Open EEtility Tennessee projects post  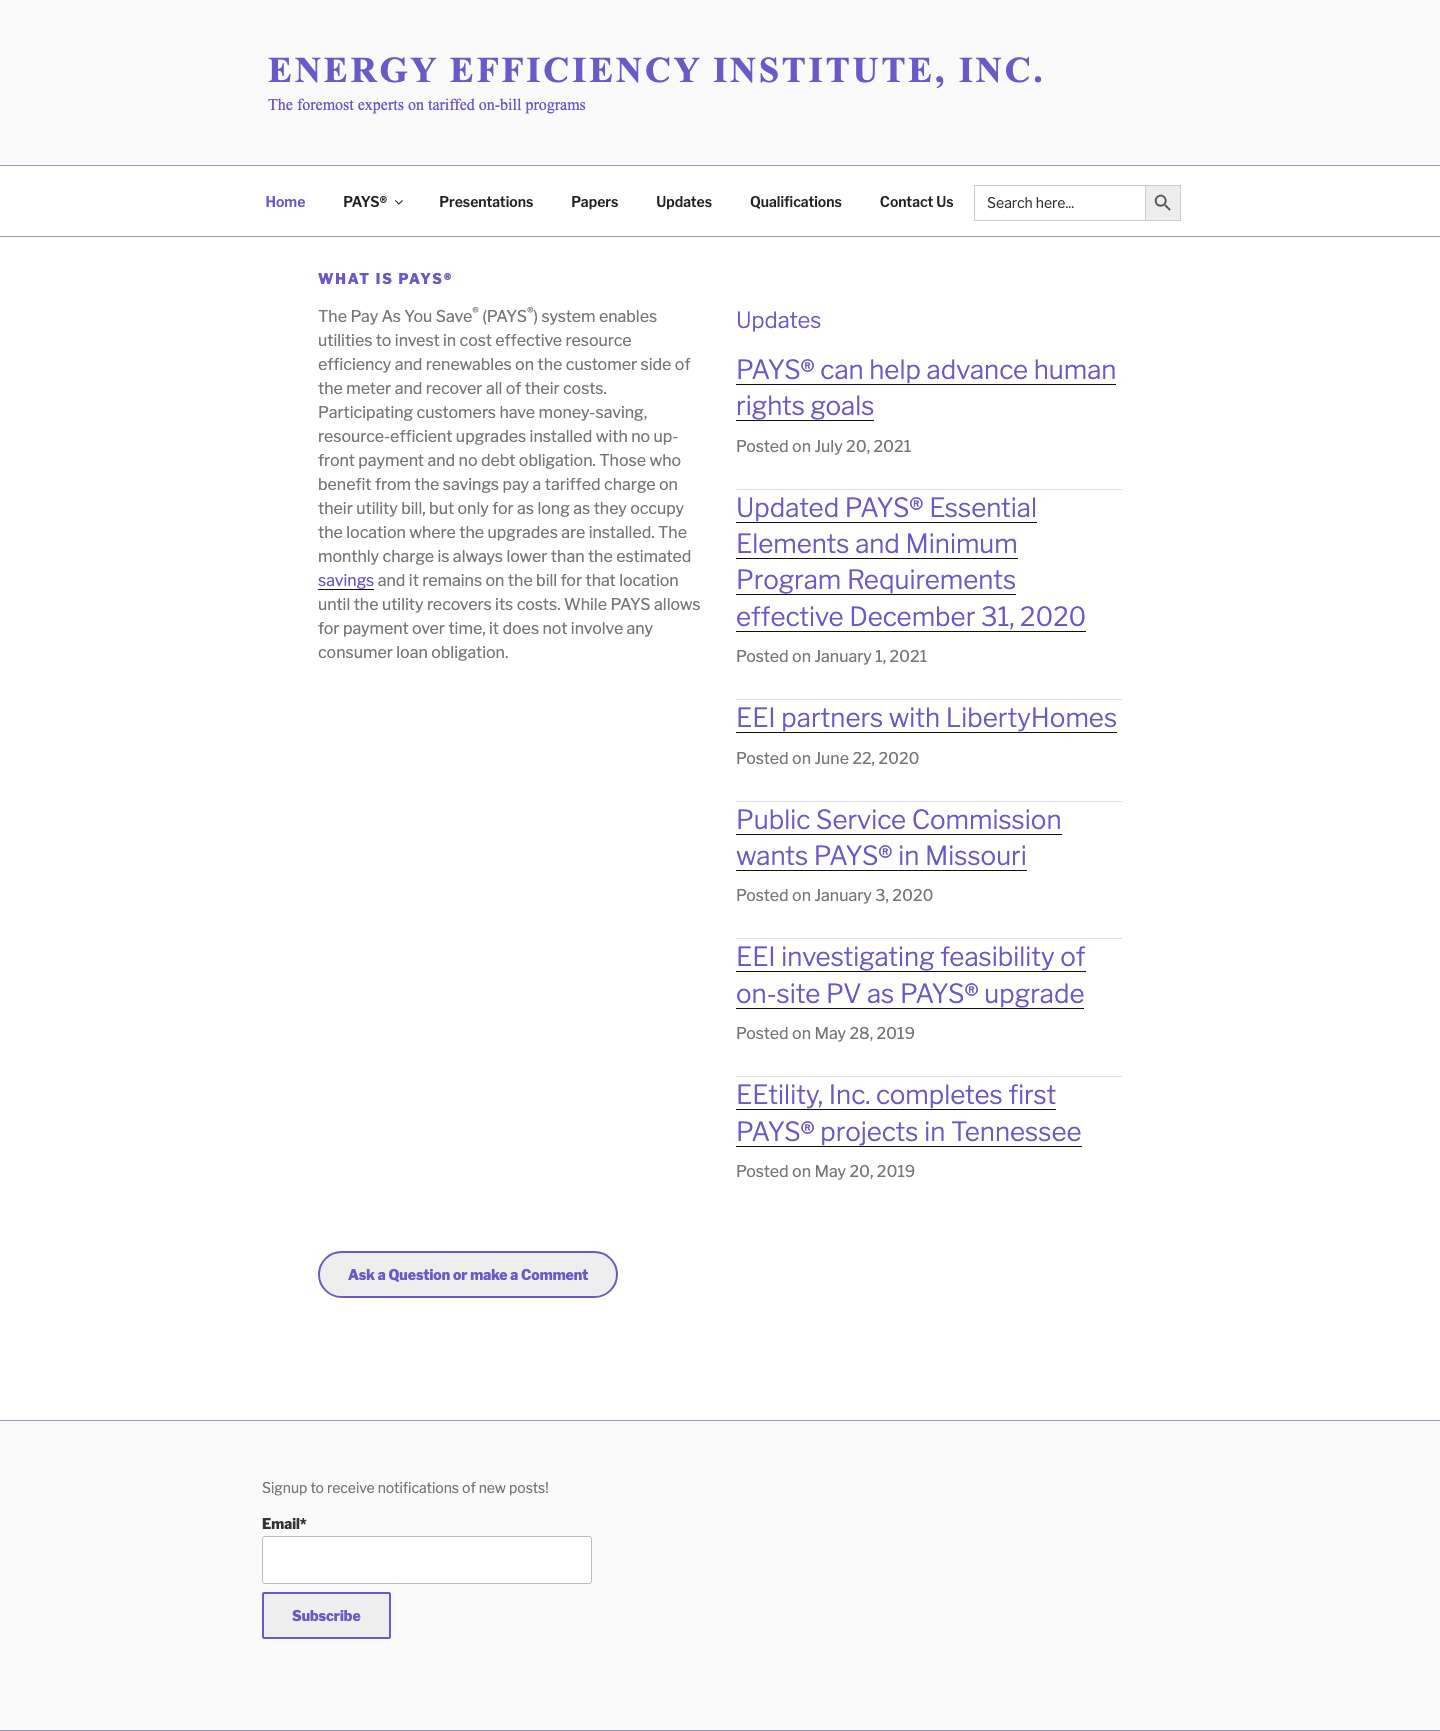(x=908, y=1113)
